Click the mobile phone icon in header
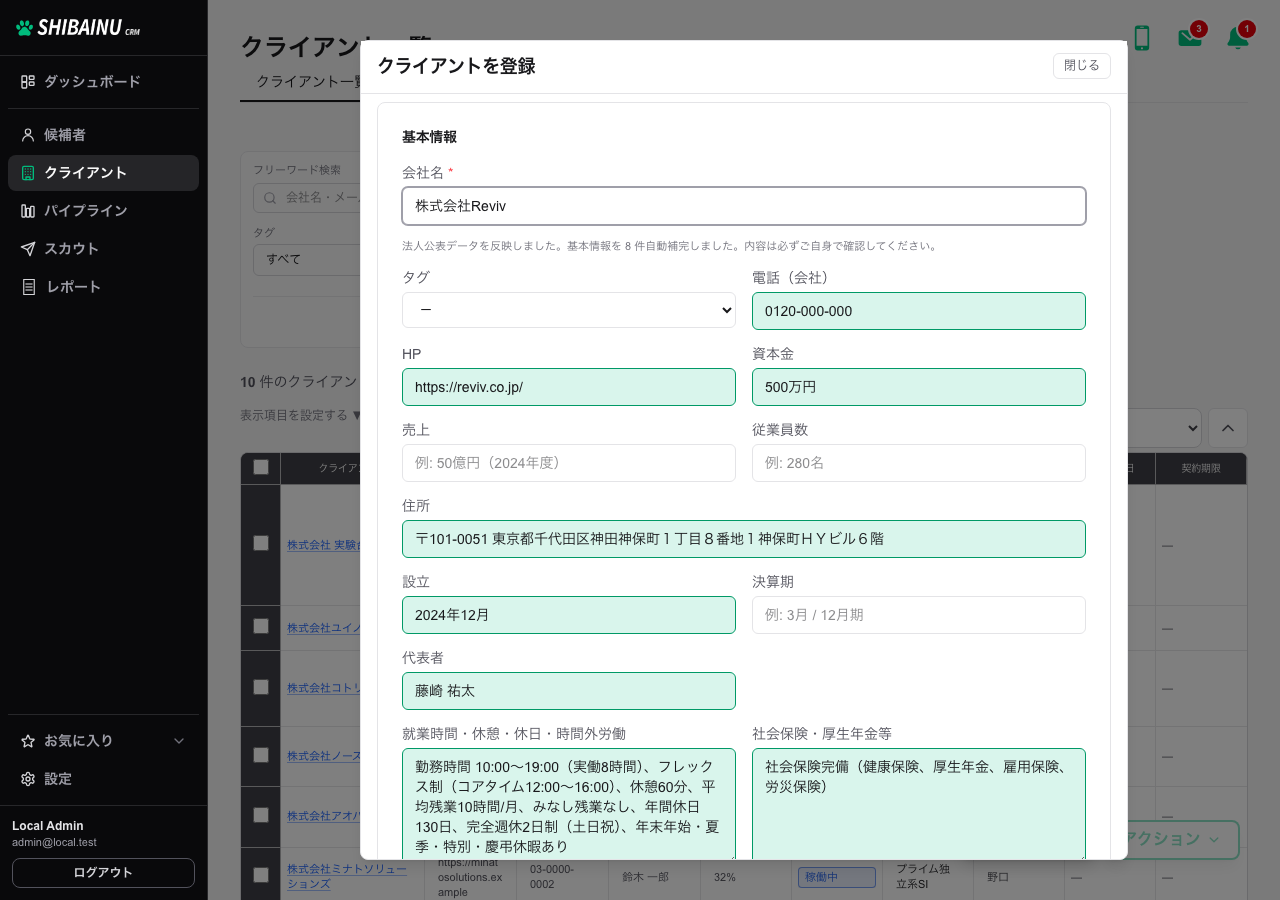This screenshot has width=1280, height=900. pos(1142,38)
